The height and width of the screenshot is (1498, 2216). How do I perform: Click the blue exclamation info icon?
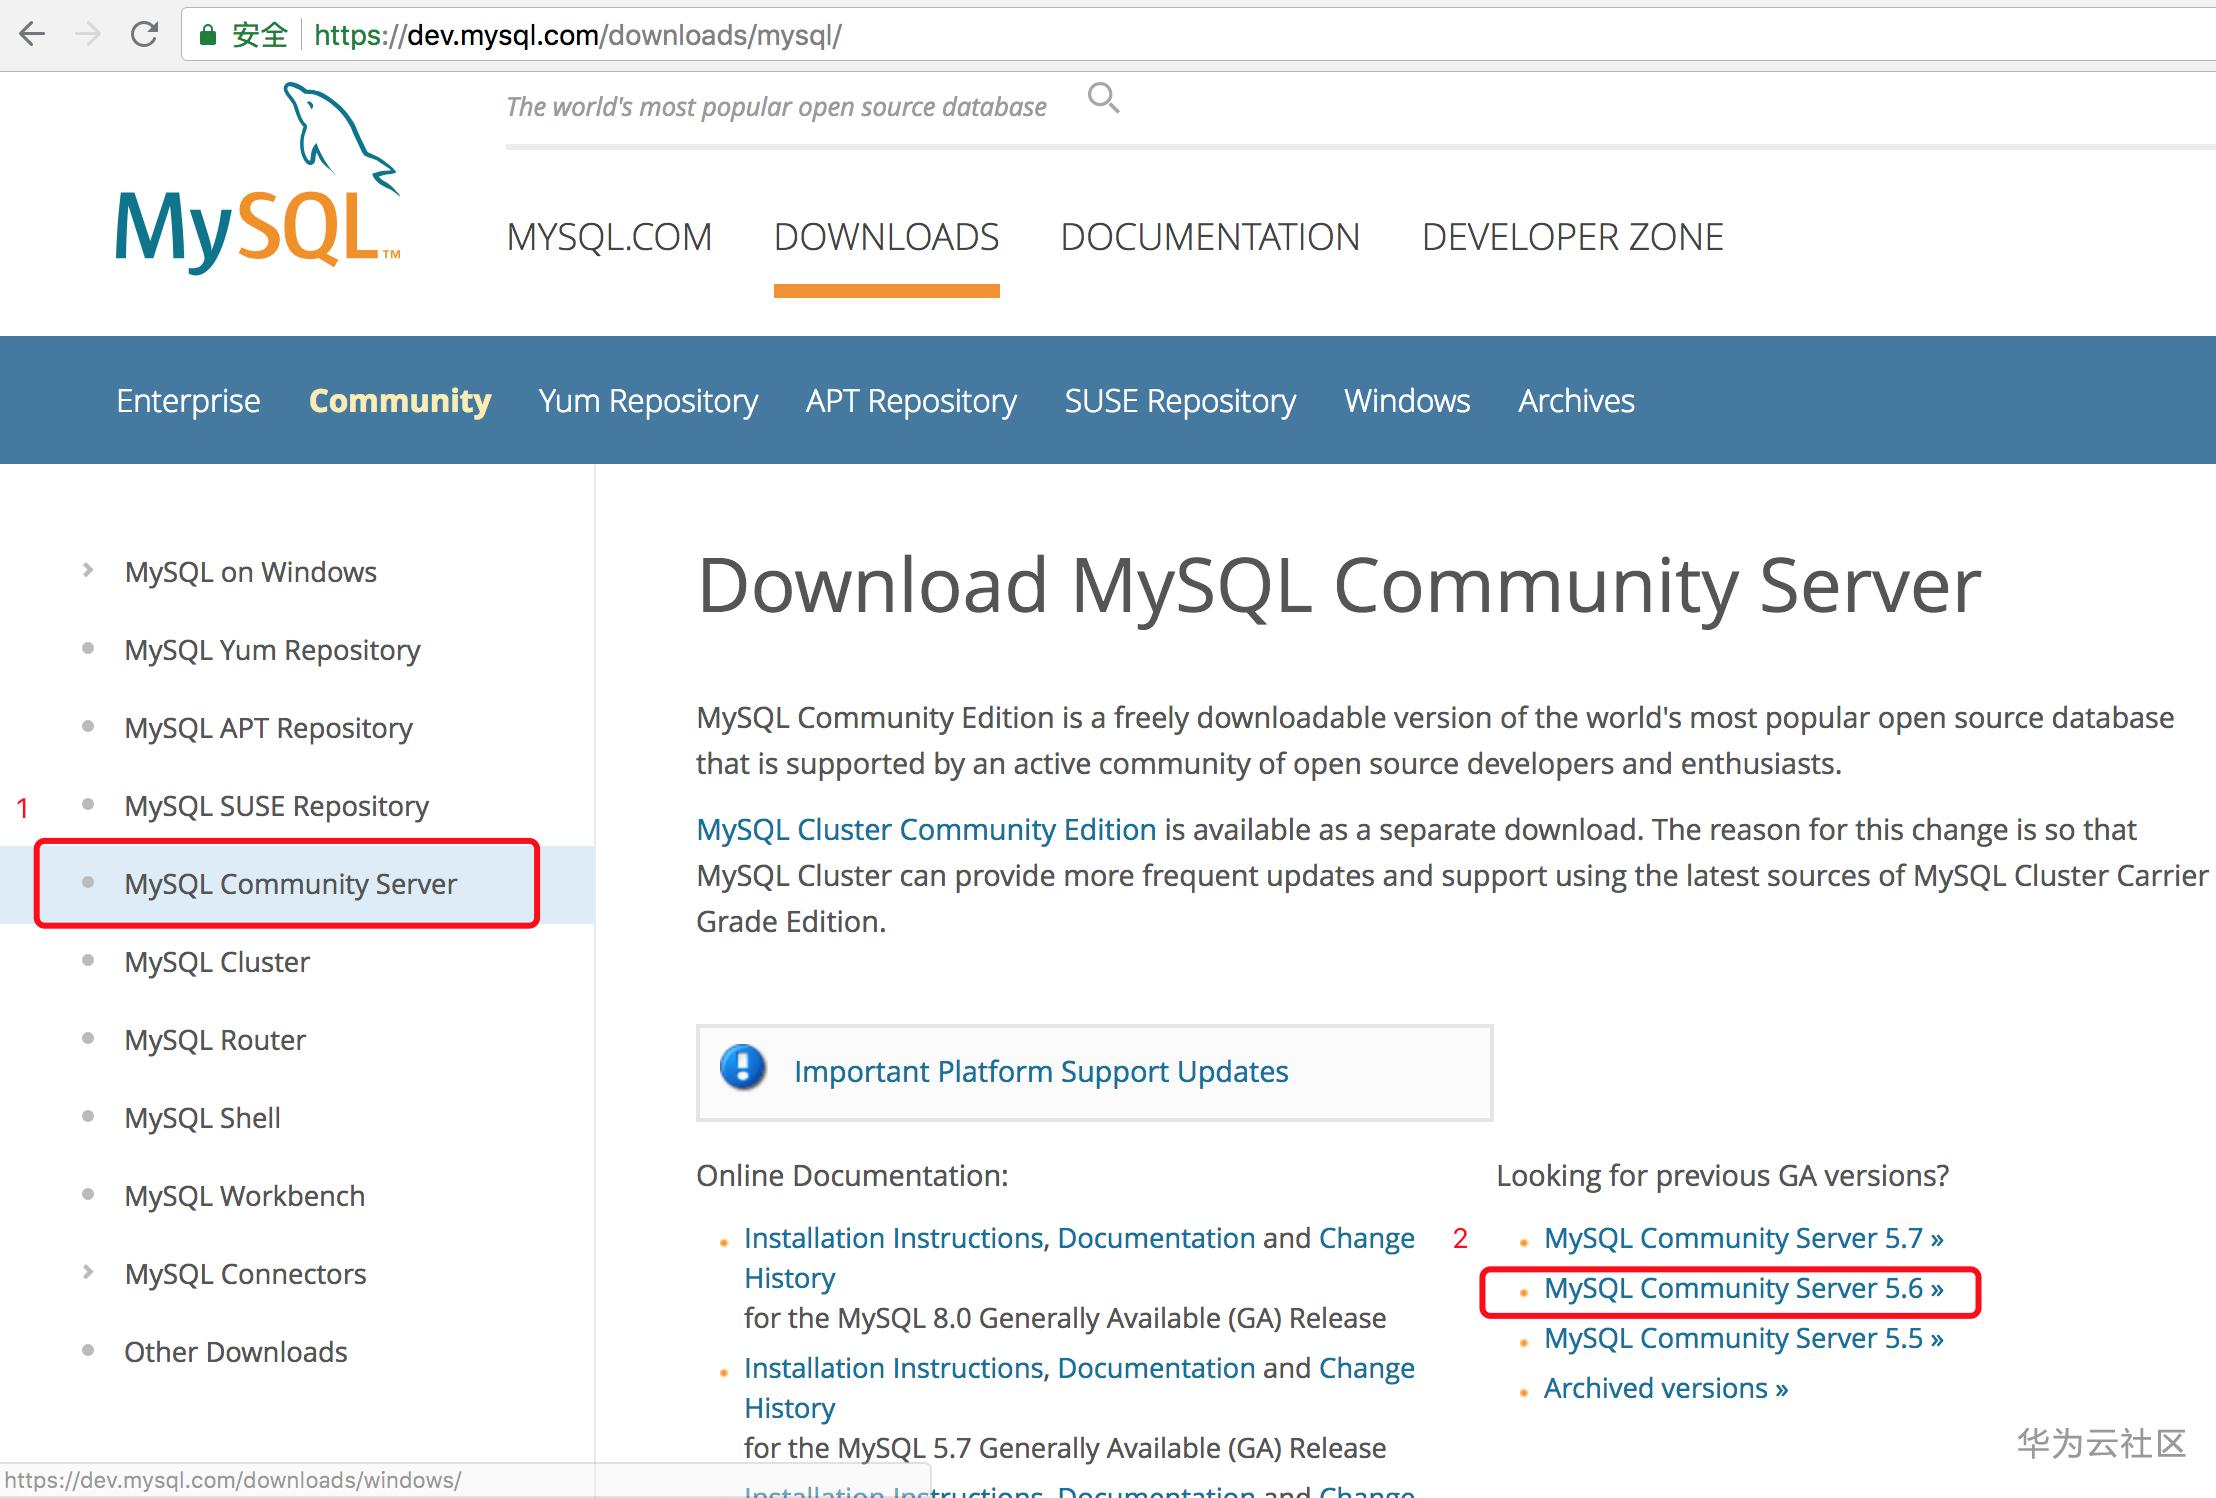[743, 1067]
